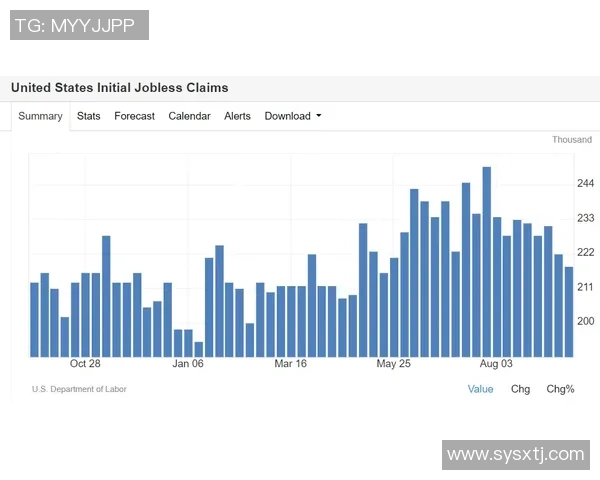The width and height of the screenshot is (600, 480).
Task: Click the tallest bar in the chart
Action: [x=486, y=262]
